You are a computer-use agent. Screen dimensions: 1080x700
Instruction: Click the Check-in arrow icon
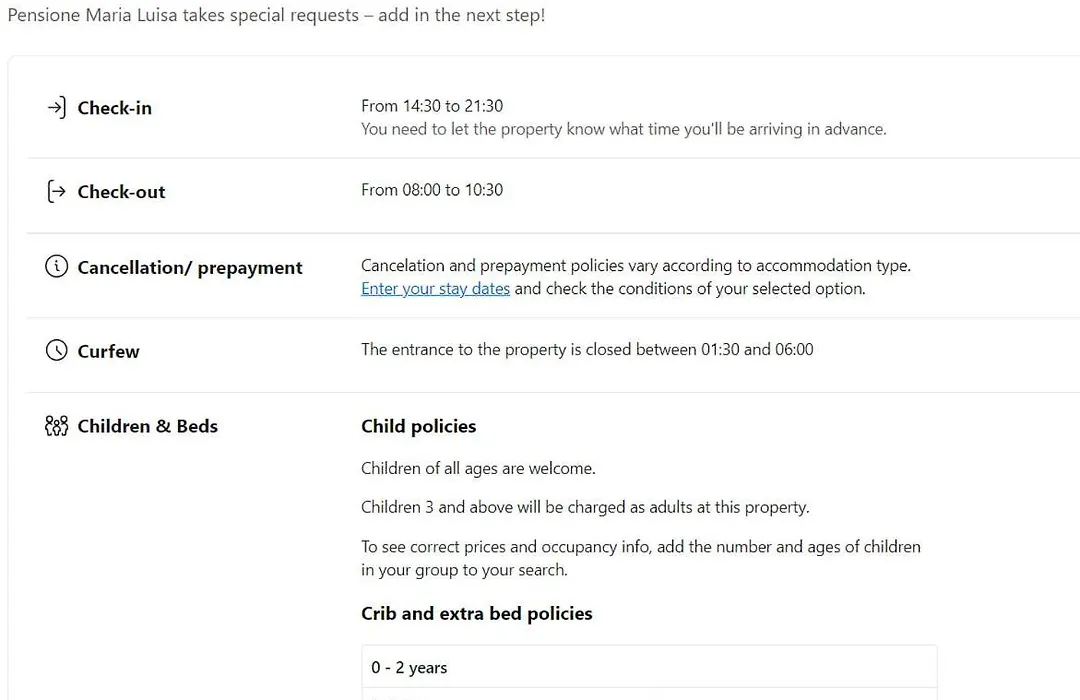coord(56,107)
